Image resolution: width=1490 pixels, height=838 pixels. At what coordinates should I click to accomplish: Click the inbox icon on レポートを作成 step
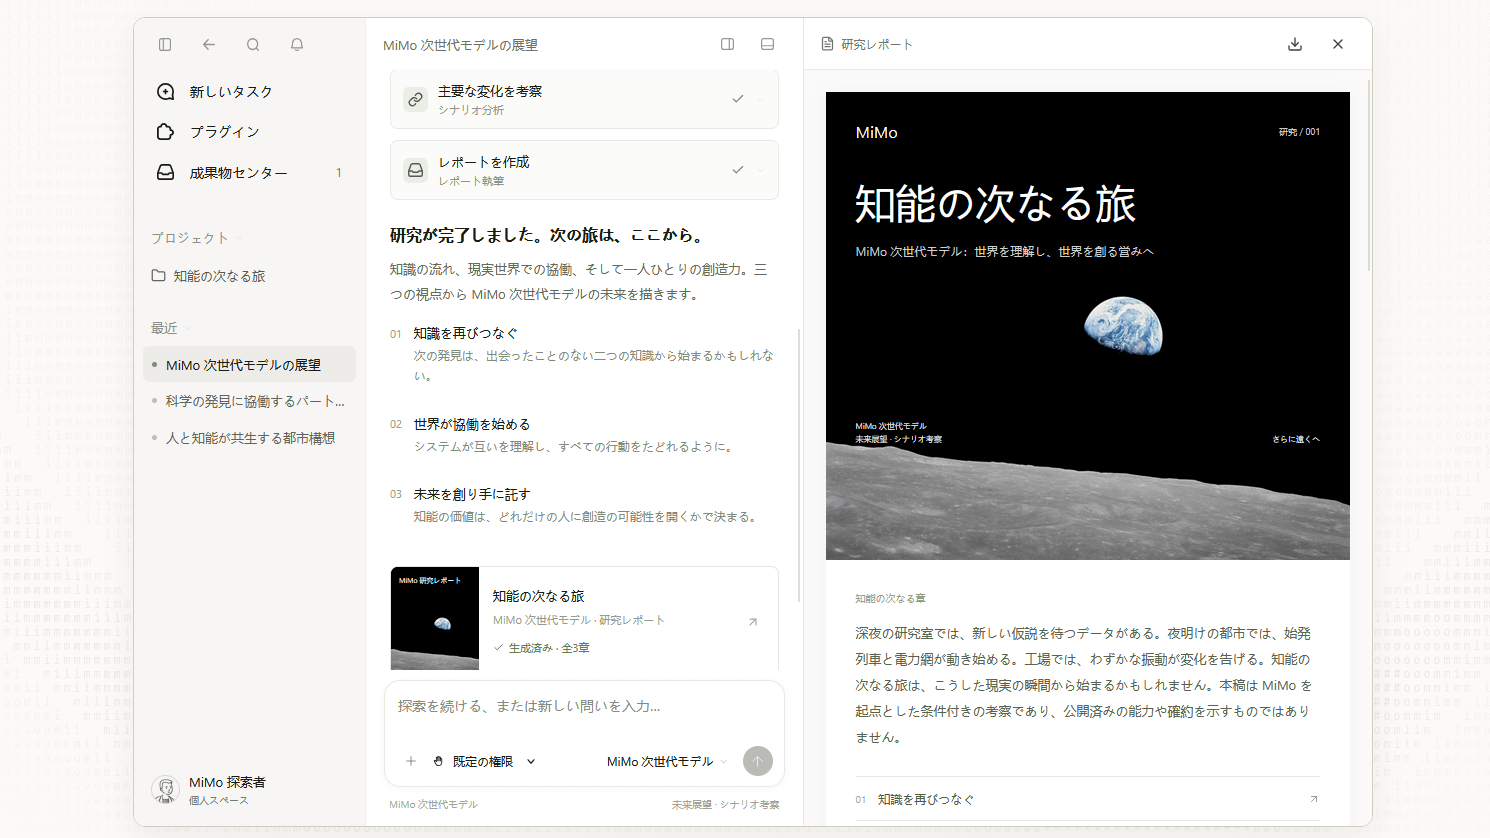pyautogui.click(x=415, y=170)
